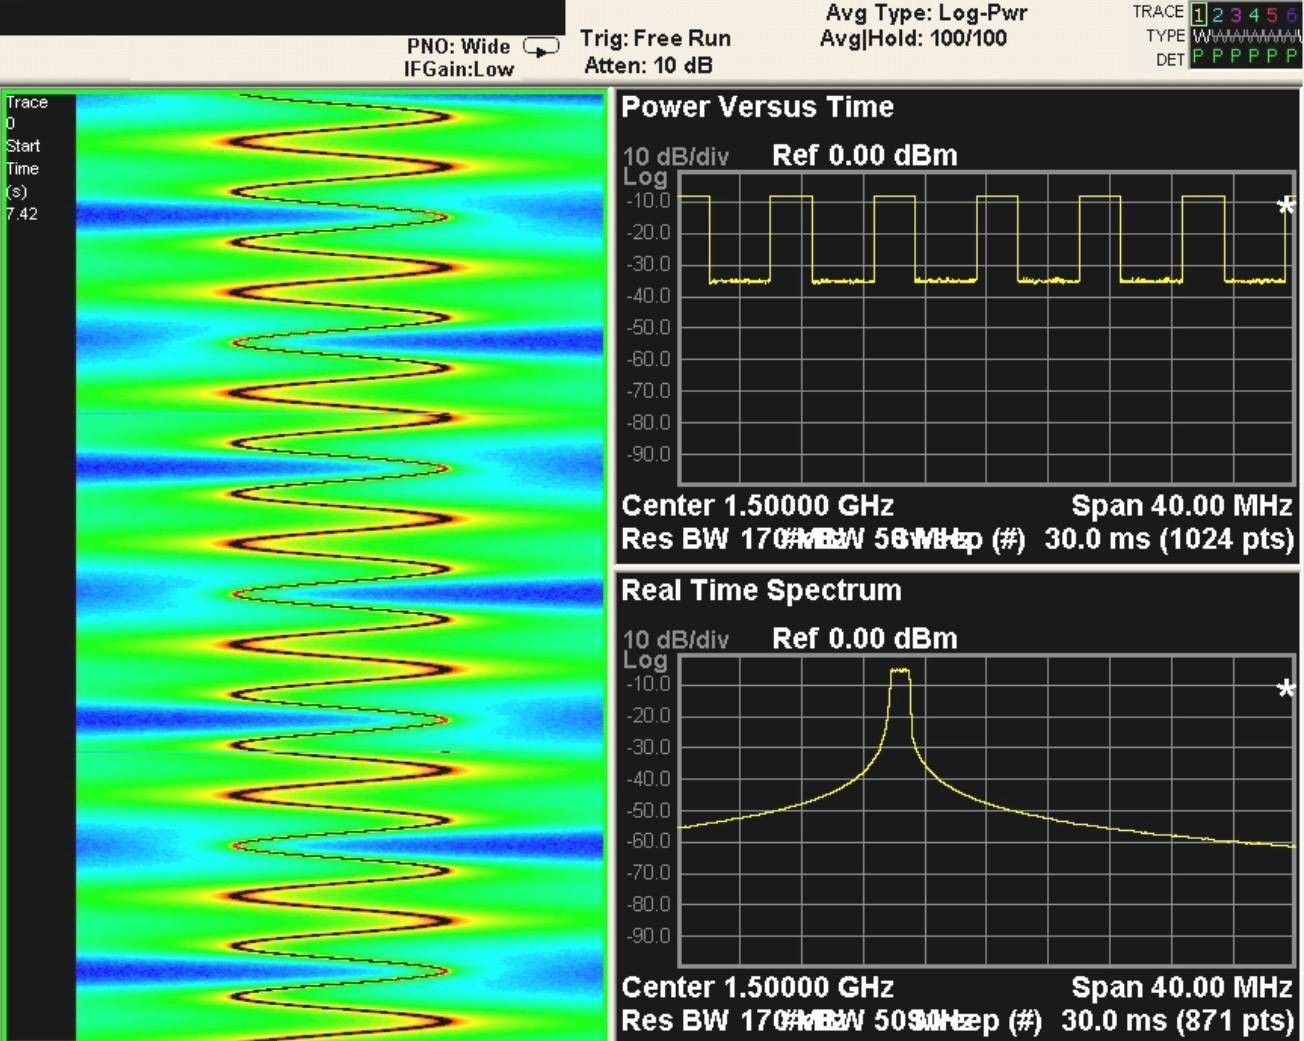This screenshot has height=1041, width=1304.
Task: Click the 'TRACE' label in the header
Action: [x=1158, y=12]
